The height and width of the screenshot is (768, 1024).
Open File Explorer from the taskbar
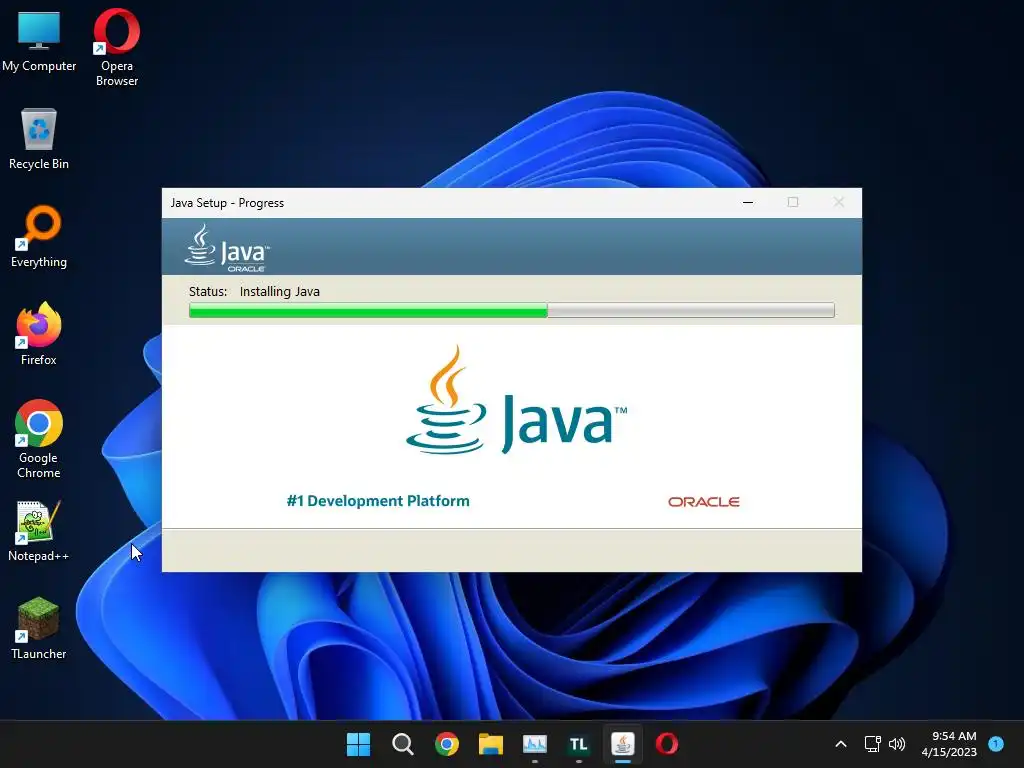point(490,744)
